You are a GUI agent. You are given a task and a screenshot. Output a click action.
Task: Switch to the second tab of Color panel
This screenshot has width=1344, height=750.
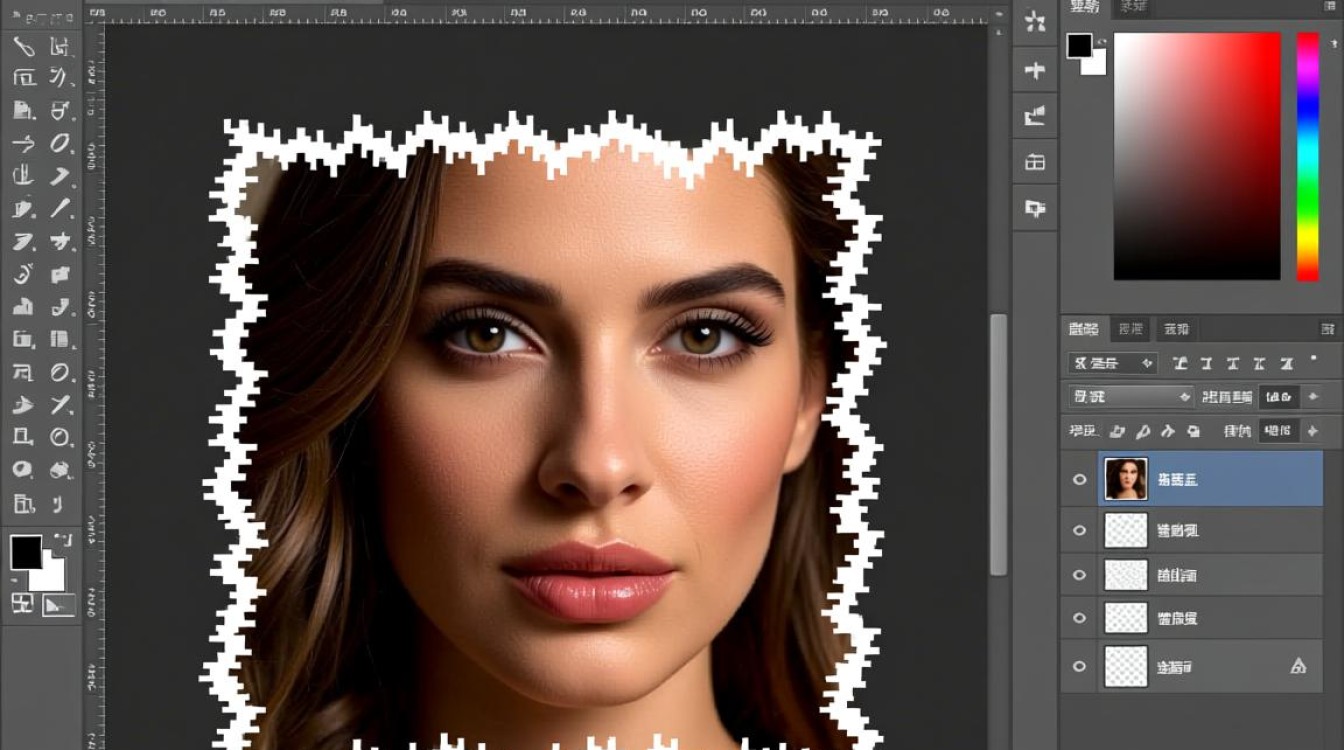1132,7
